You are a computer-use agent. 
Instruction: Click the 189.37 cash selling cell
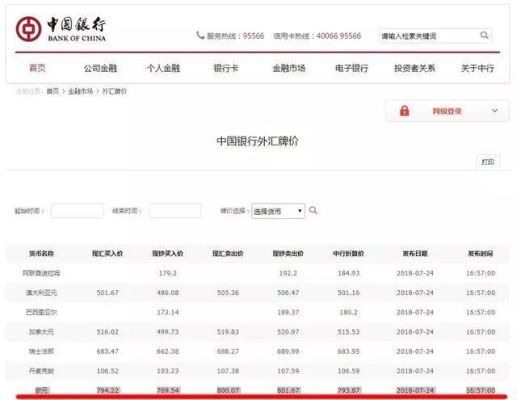[288, 312]
